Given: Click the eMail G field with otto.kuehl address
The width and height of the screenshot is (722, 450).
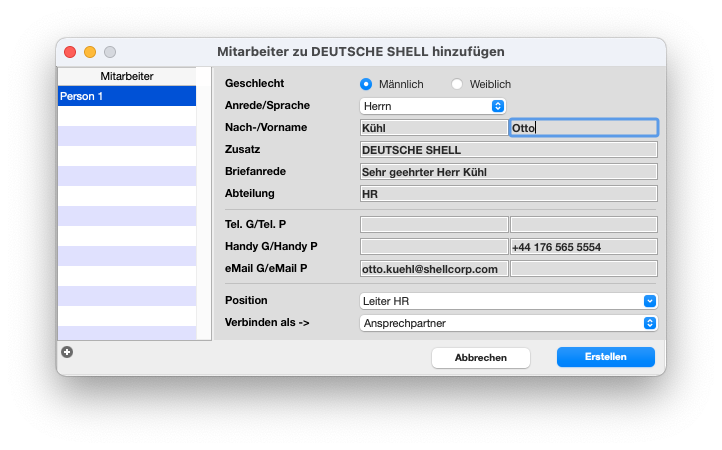Looking at the screenshot, I should [x=434, y=269].
